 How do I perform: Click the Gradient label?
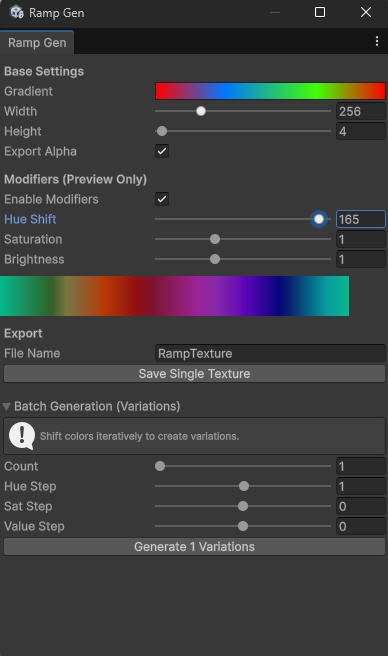click(x=28, y=91)
